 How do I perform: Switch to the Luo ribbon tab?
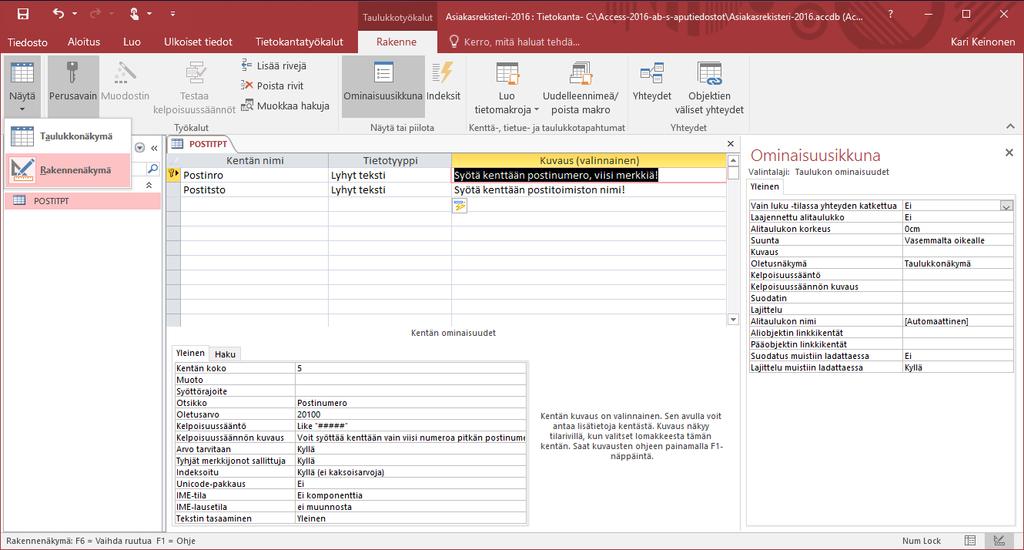pos(132,42)
